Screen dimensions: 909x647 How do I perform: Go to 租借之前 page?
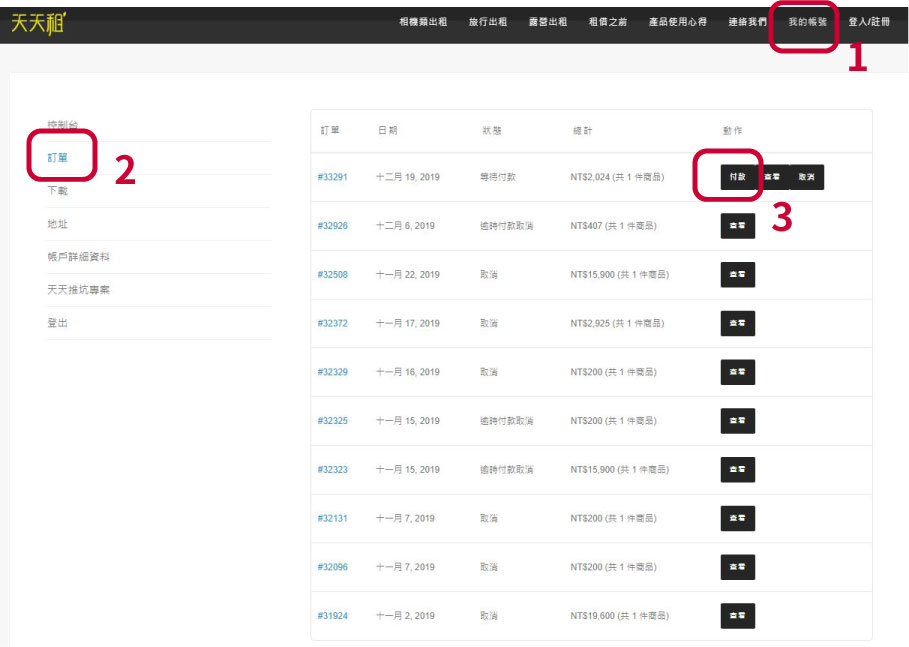pyautogui.click(x=608, y=22)
